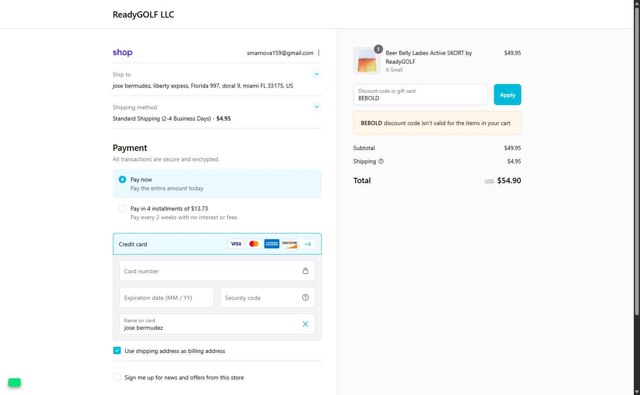This screenshot has width=640, height=395.
Task: Expand the Shipping method chevron
Action: [316, 107]
